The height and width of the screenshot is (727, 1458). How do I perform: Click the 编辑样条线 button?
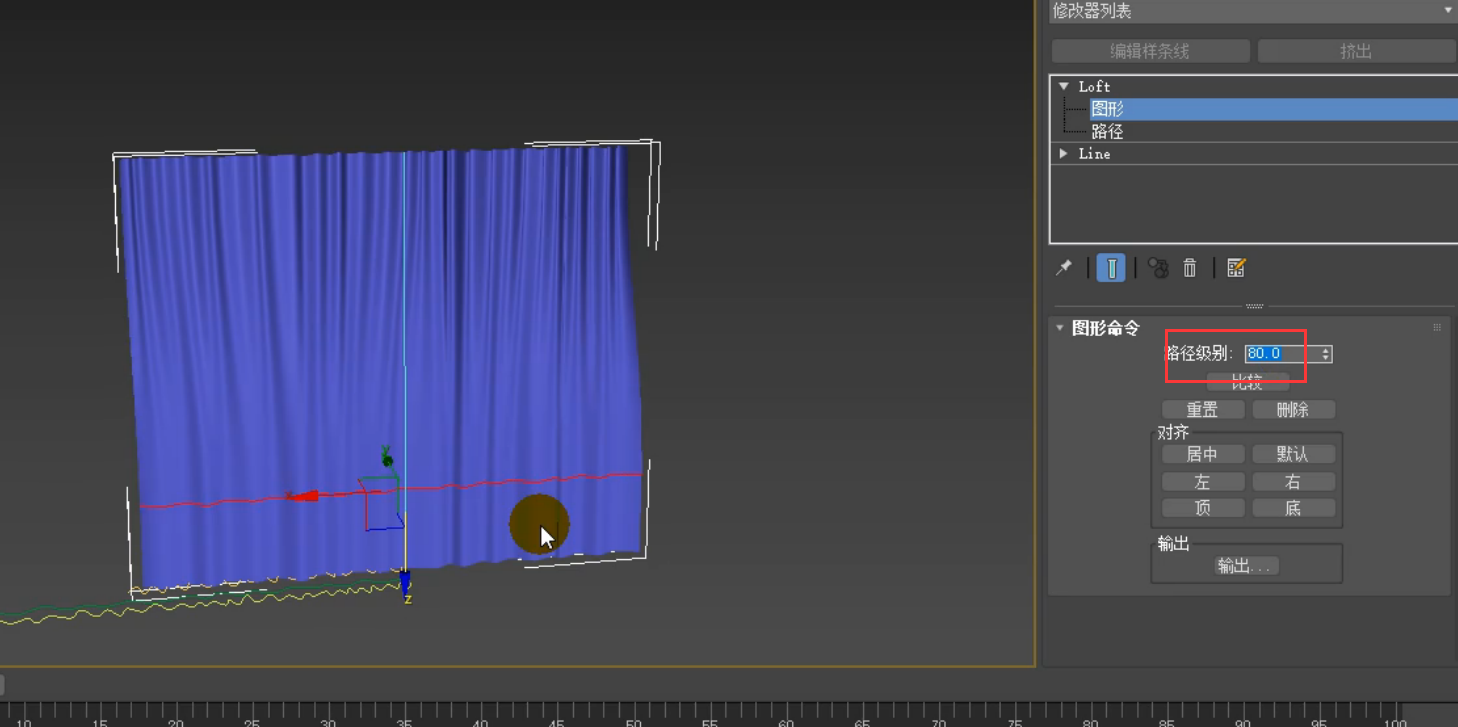tap(1150, 51)
